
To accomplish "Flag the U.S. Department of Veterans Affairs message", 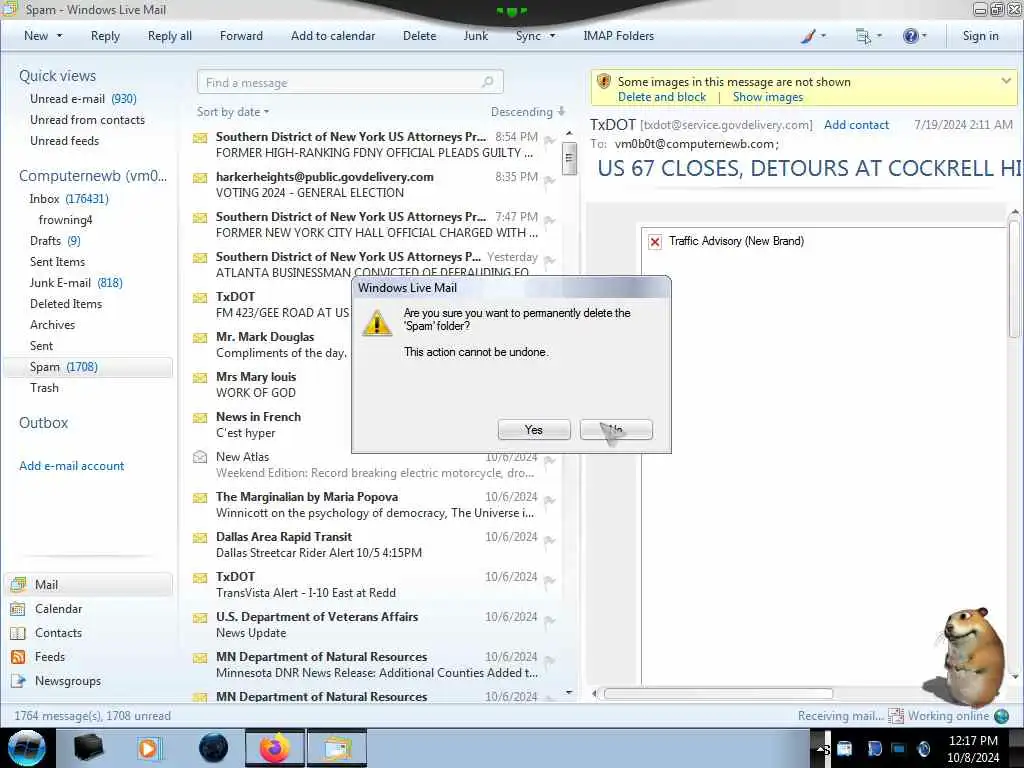I will [550, 620].
